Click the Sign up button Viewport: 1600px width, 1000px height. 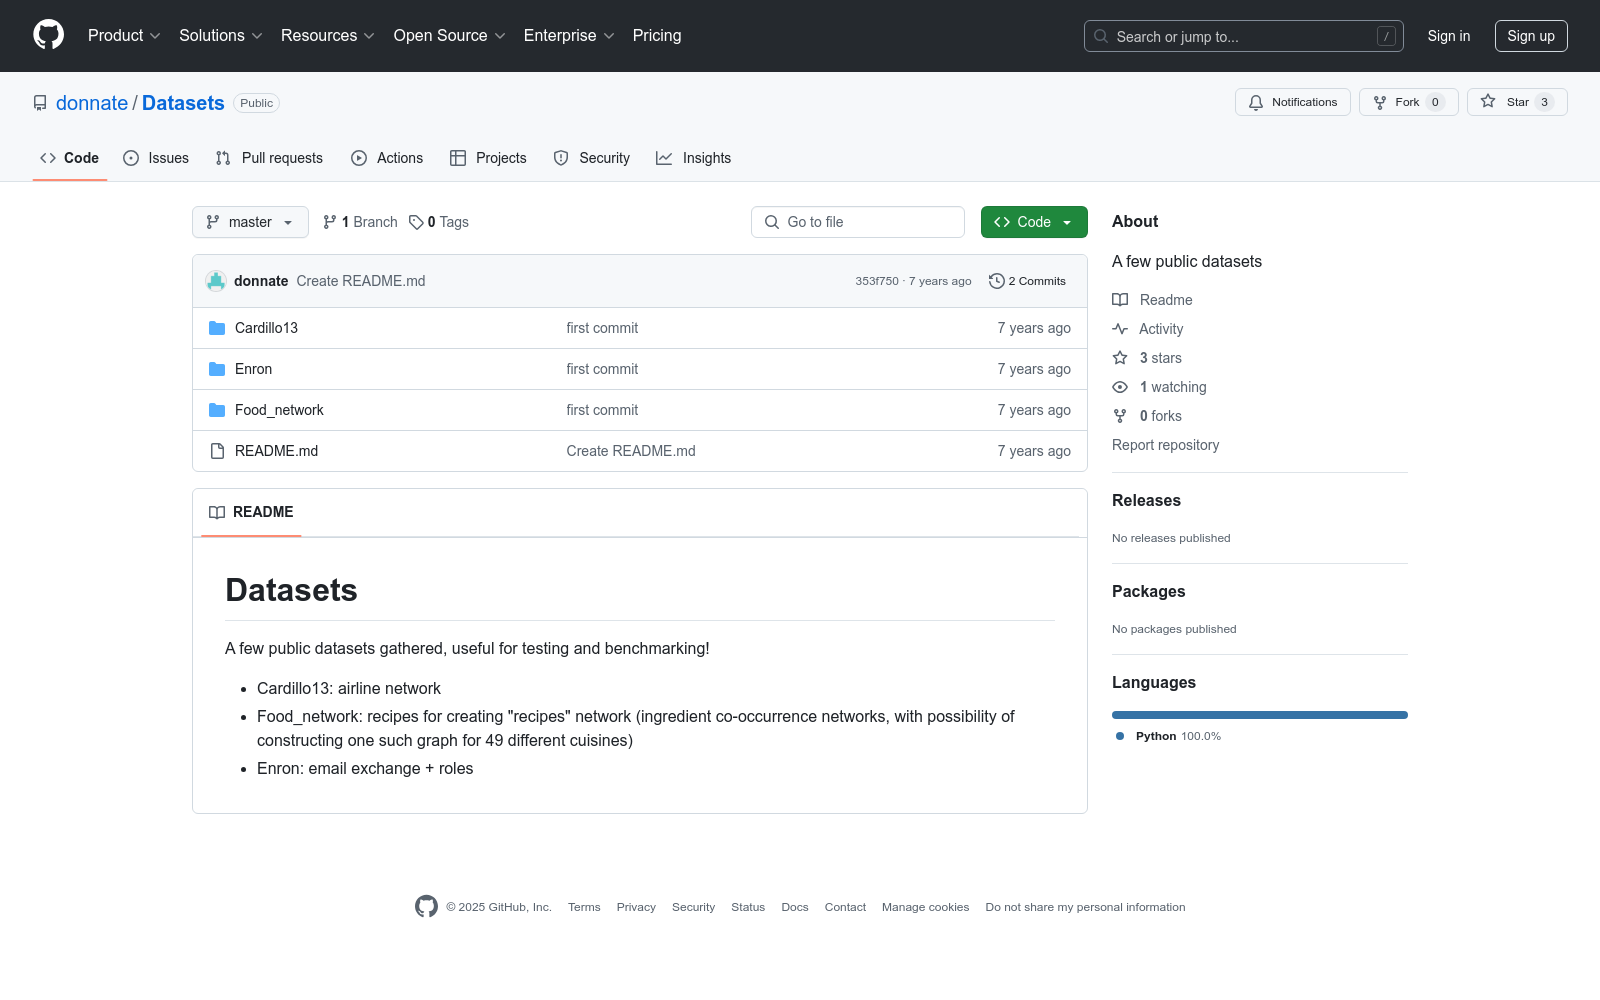click(1531, 36)
